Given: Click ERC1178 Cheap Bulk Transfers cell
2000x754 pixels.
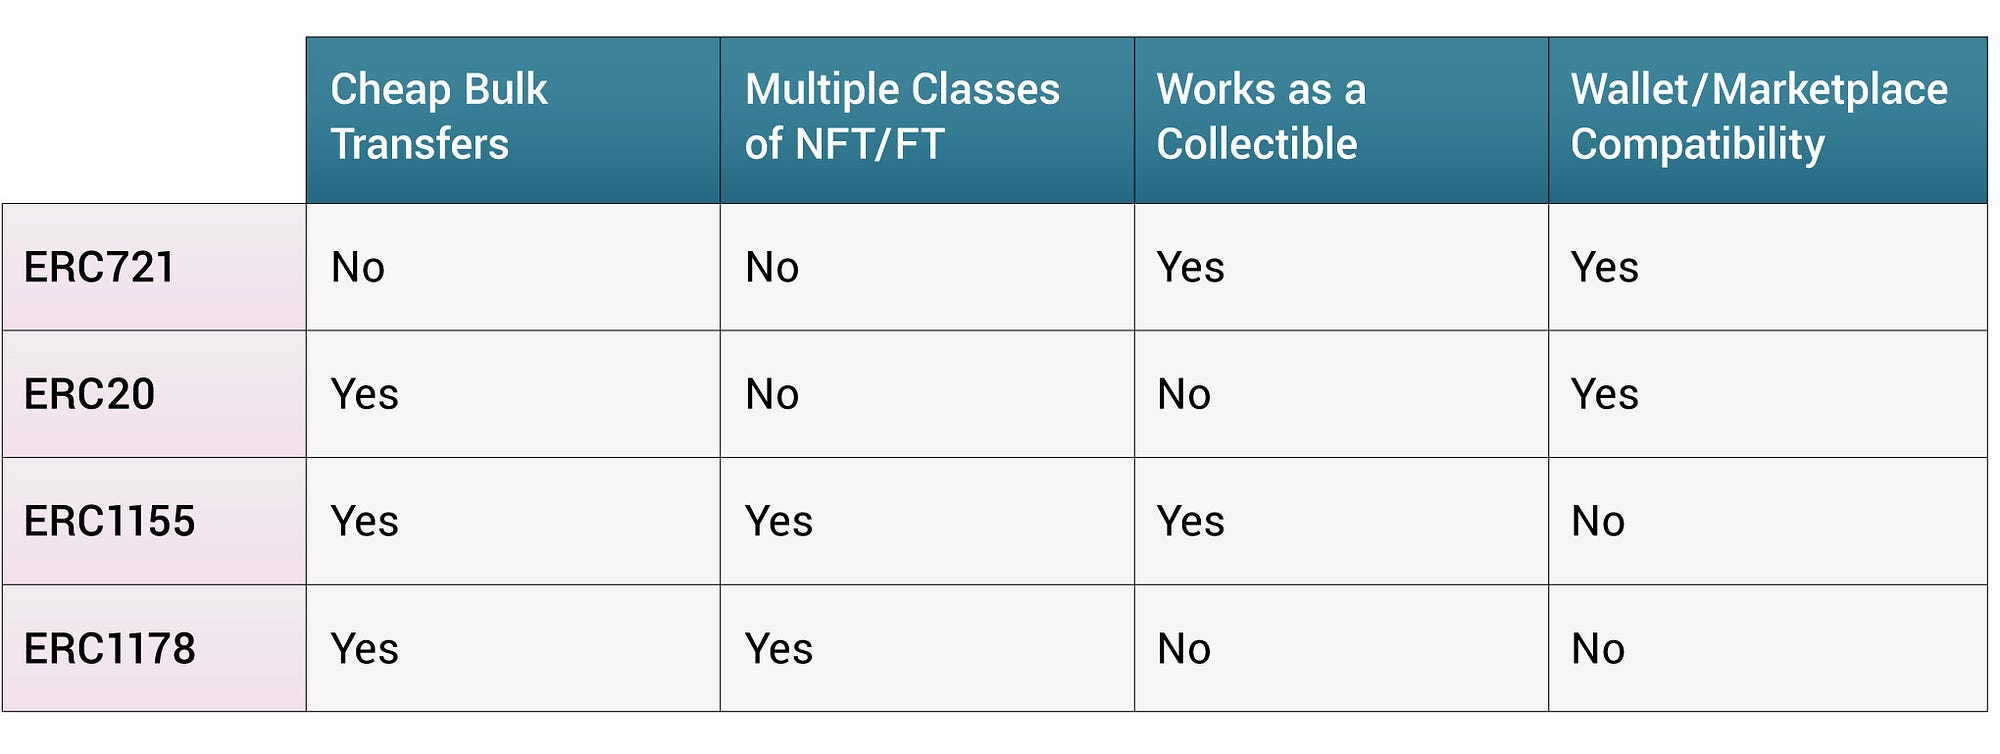Looking at the screenshot, I should [513, 648].
